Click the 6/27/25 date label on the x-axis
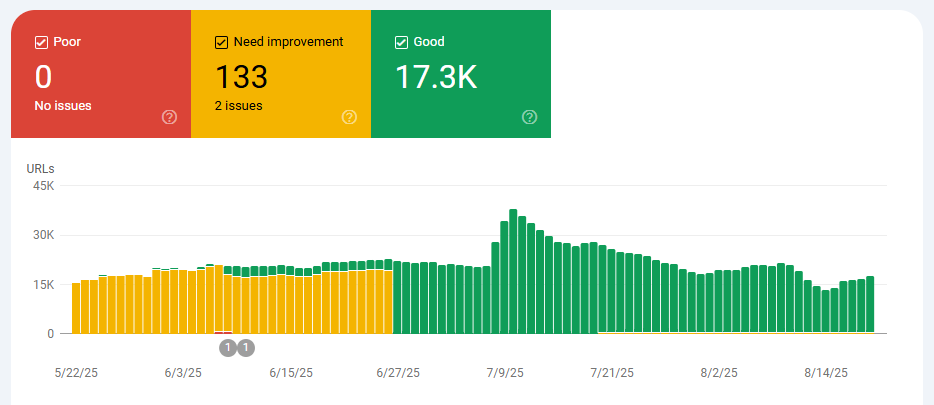This screenshot has height=405, width=934. [x=398, y=373]
